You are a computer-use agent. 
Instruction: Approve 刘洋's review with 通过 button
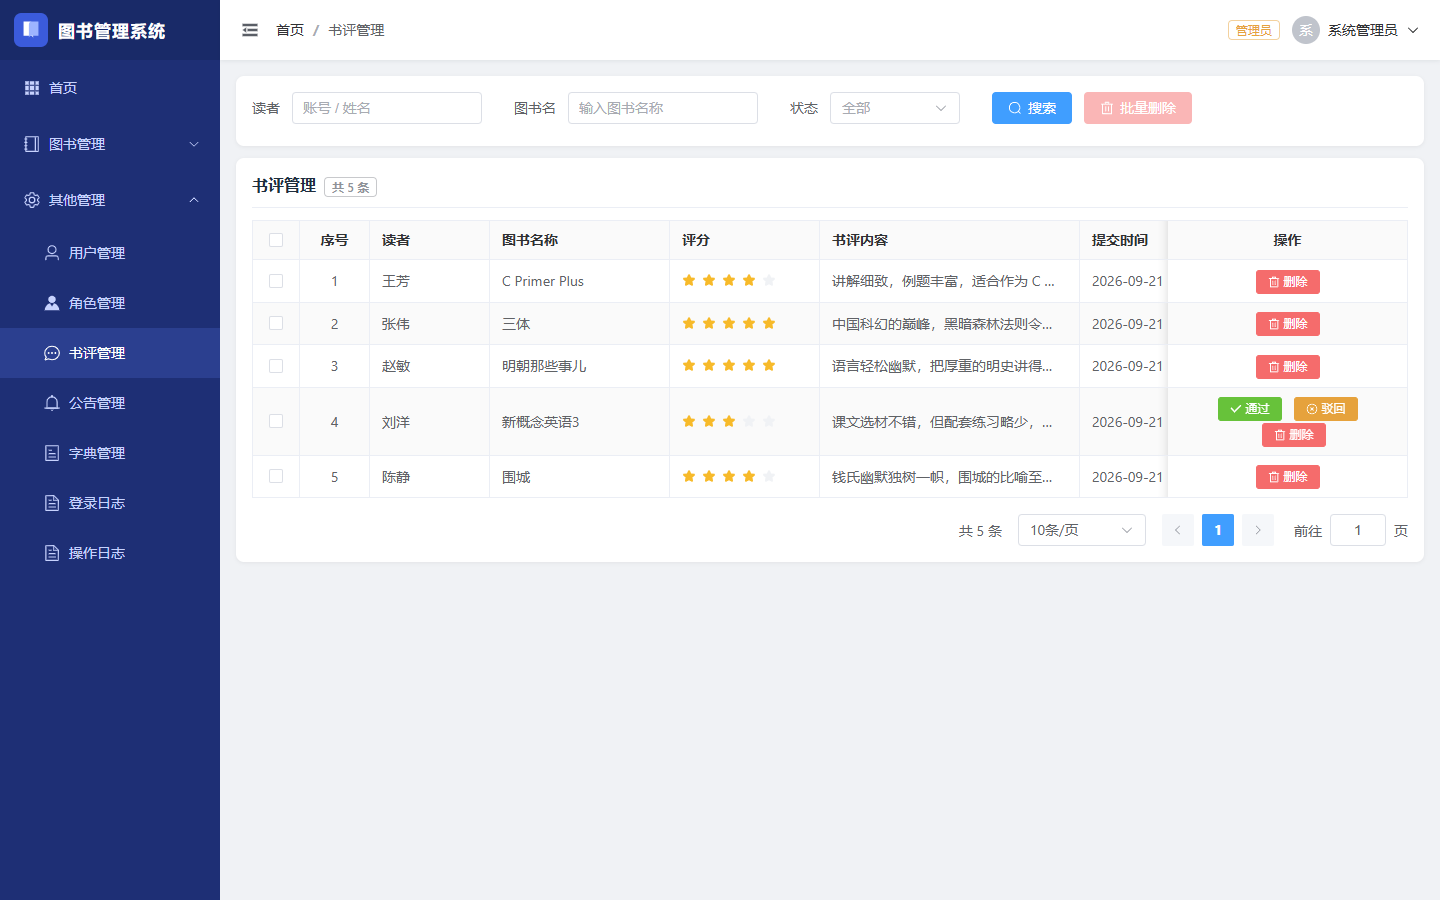[1250, 409]
